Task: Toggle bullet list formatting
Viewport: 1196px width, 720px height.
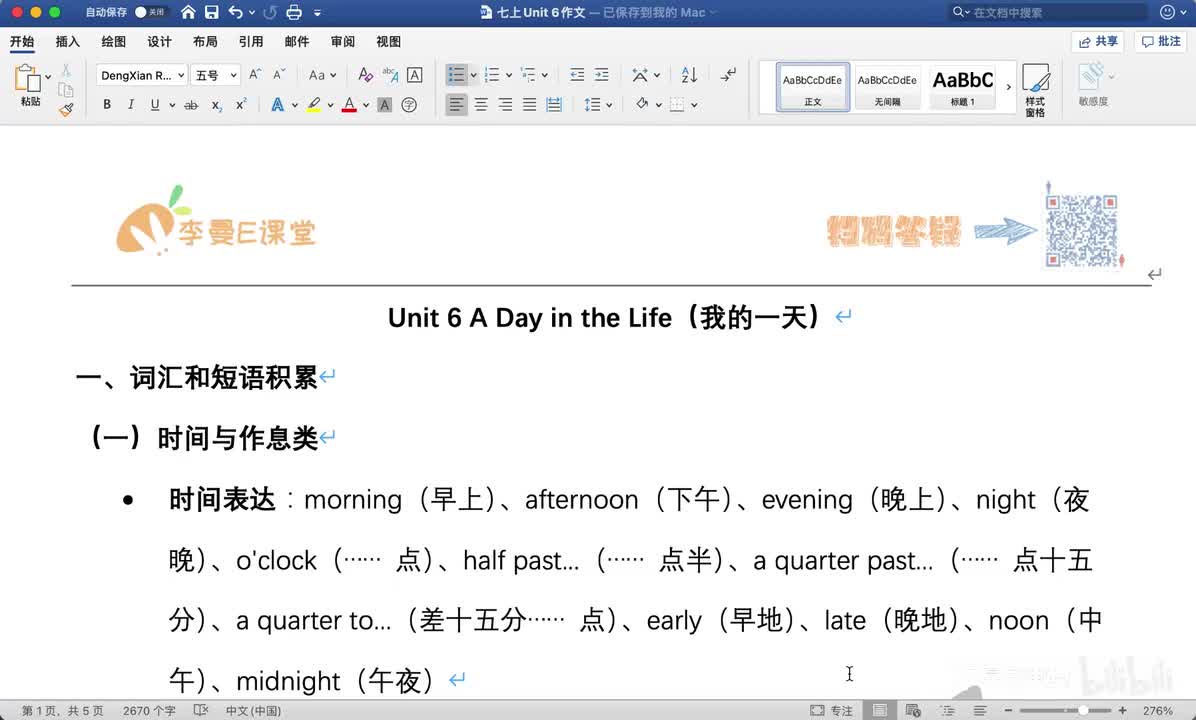Action: tap(456, 74)
